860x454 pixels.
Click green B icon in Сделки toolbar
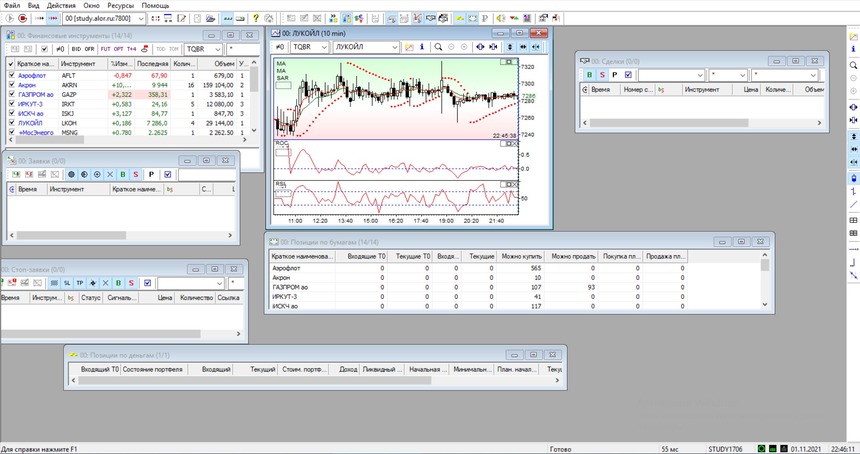click(590, 75)
